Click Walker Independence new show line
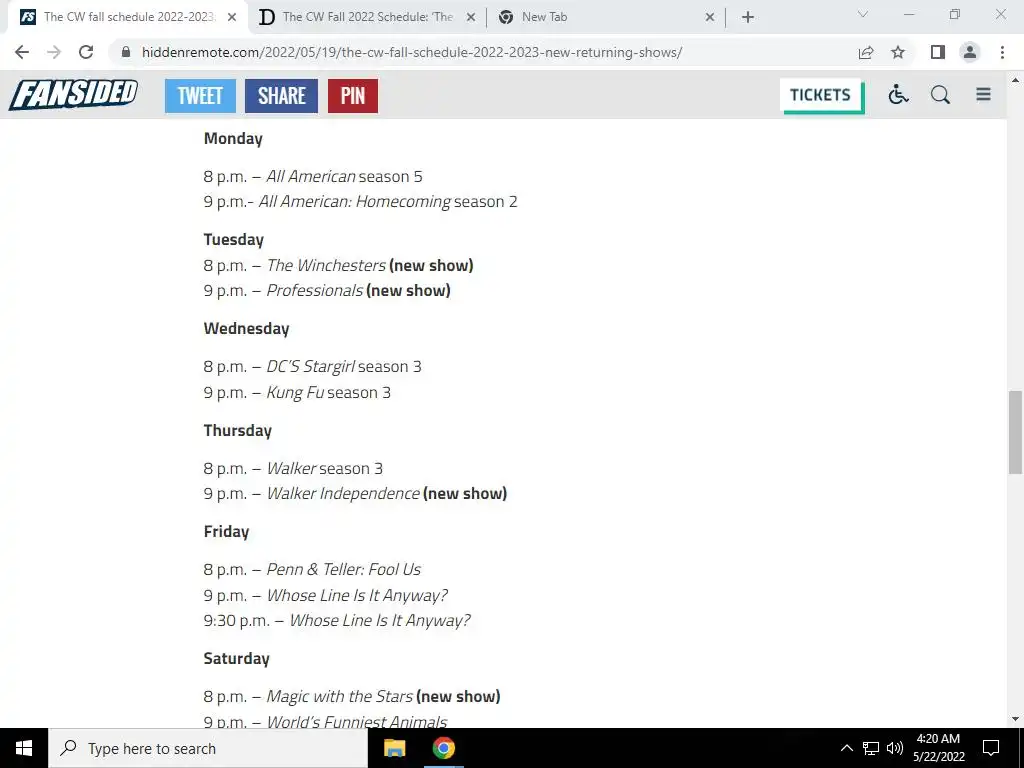Screen dimensions: 1024x768 coord(355,493)
